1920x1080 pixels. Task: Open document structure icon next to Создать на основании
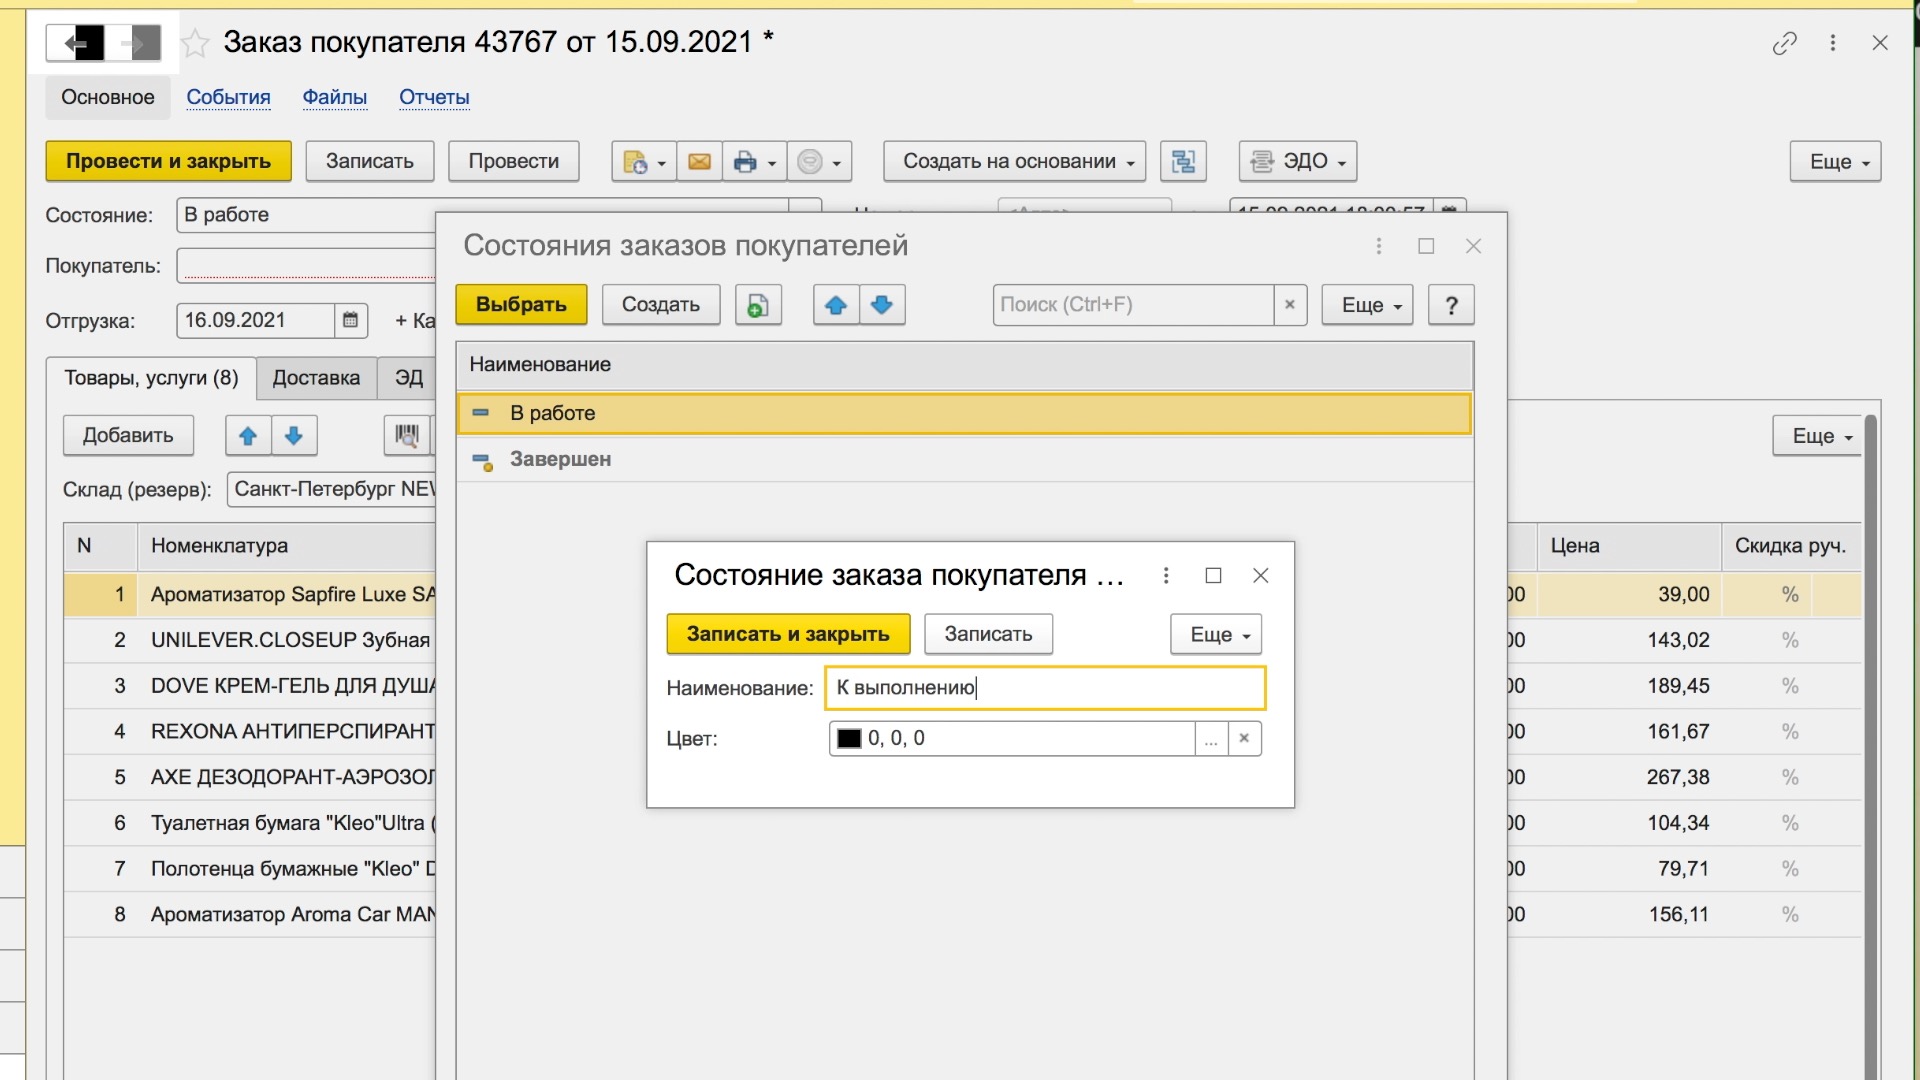(1183, 161)
